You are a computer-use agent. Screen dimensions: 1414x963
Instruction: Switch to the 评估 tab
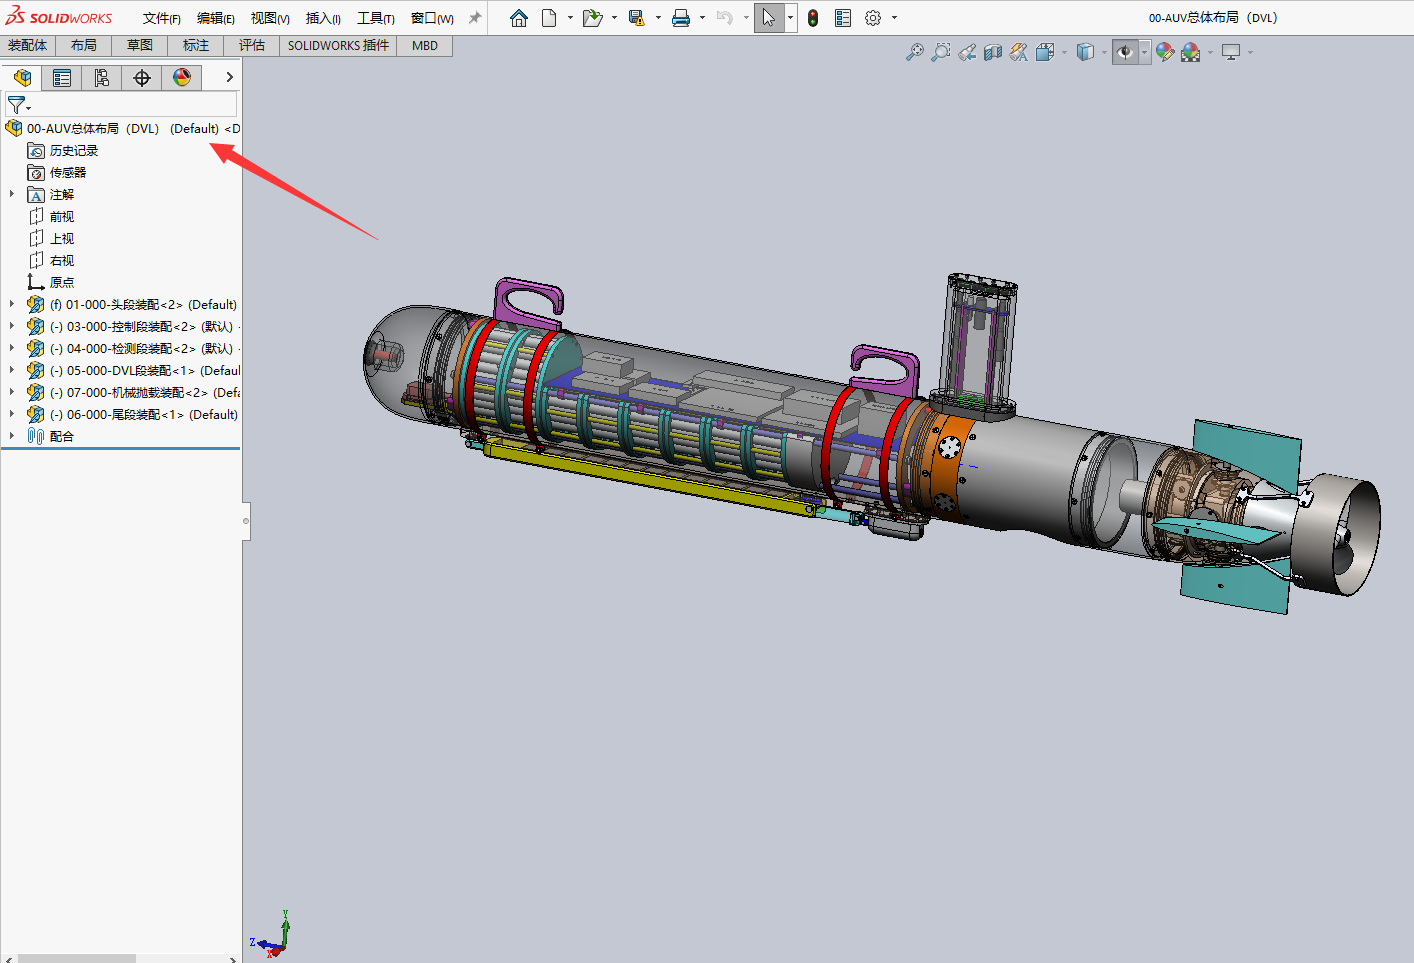252,46
